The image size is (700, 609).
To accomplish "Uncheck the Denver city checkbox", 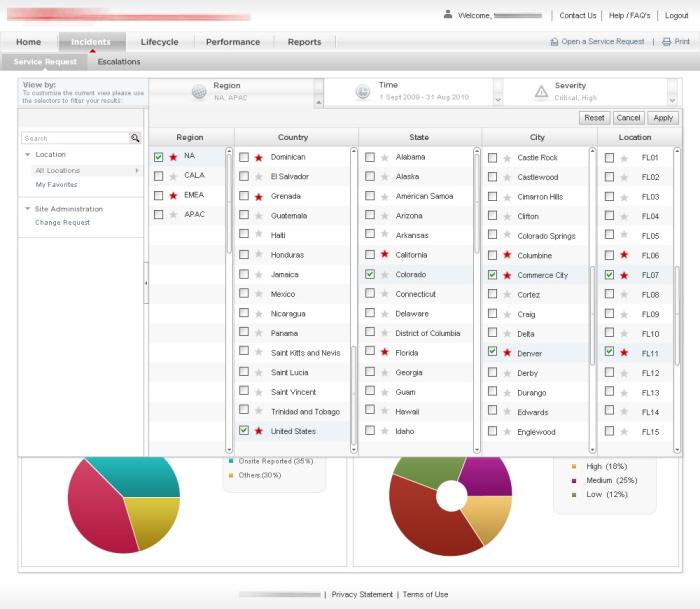I will 492,352.
